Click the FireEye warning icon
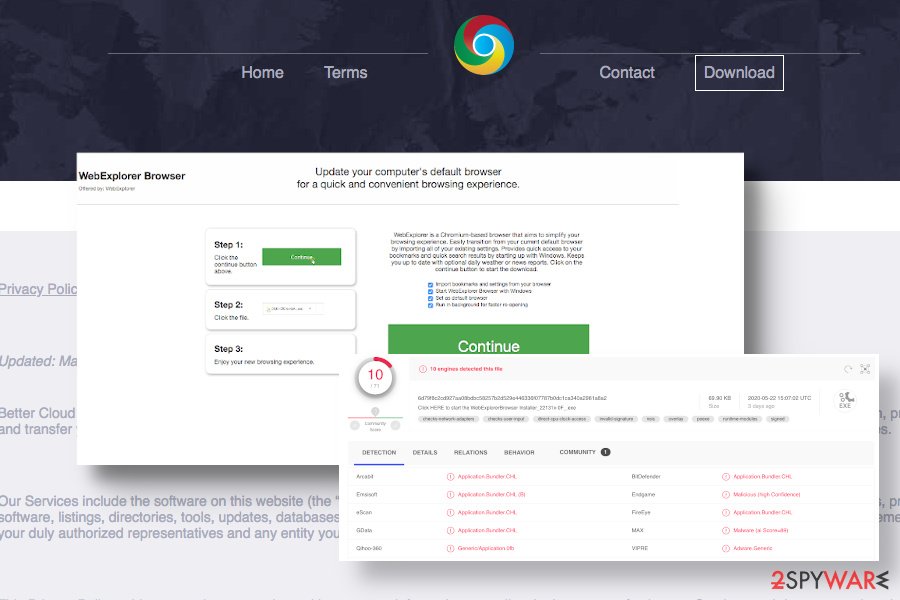 (726, 512)
